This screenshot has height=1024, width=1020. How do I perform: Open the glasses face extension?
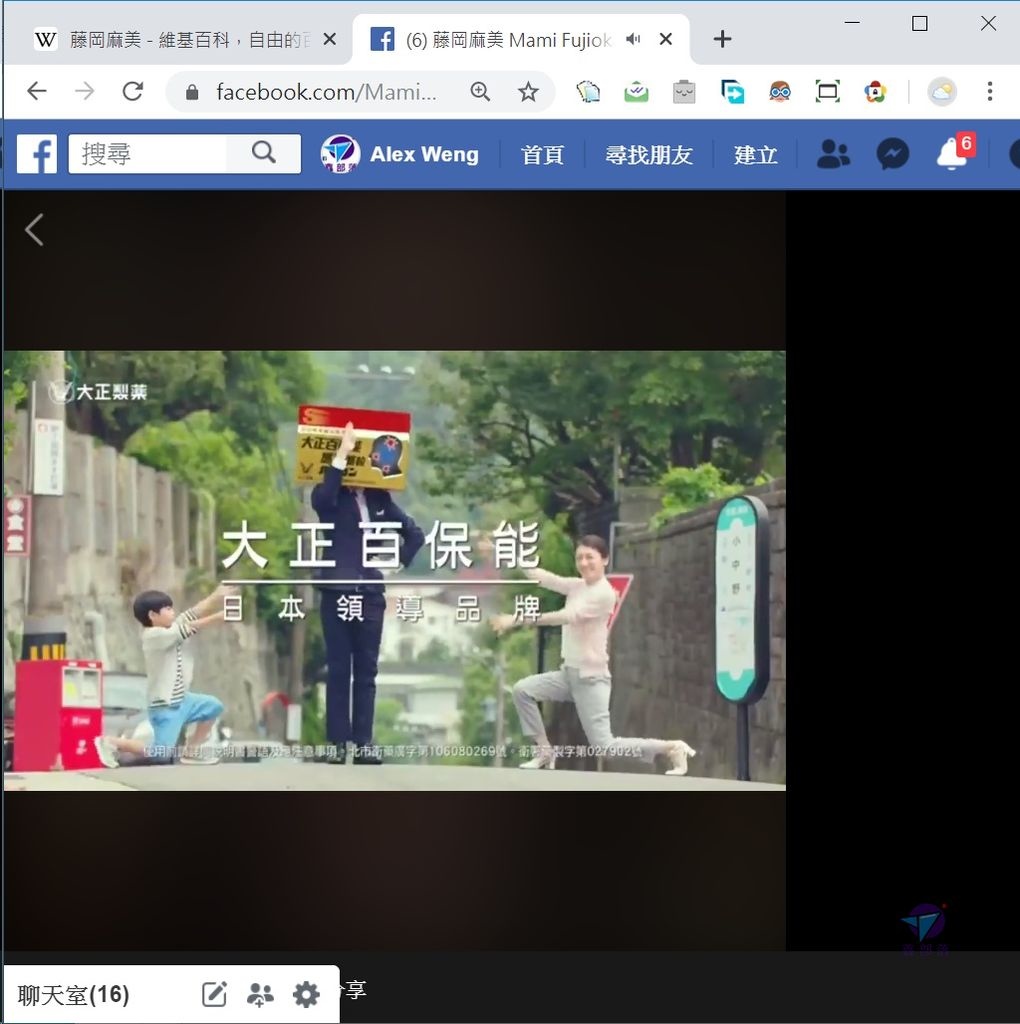780,91
